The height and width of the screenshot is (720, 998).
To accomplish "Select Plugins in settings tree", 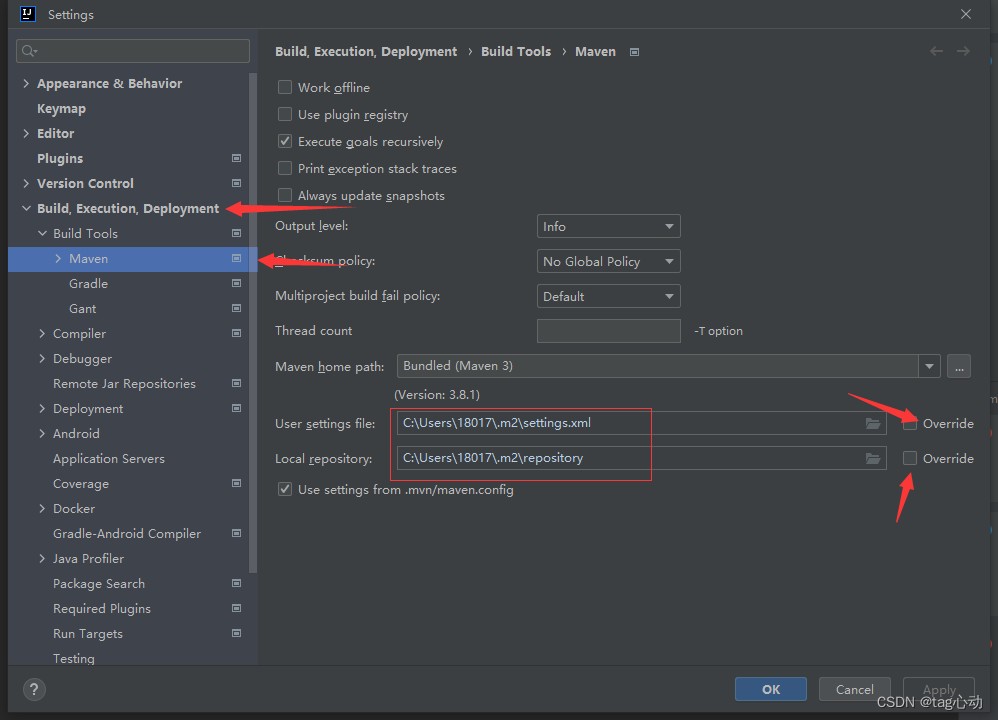I will pyautogui.click(x=60, y=158).
